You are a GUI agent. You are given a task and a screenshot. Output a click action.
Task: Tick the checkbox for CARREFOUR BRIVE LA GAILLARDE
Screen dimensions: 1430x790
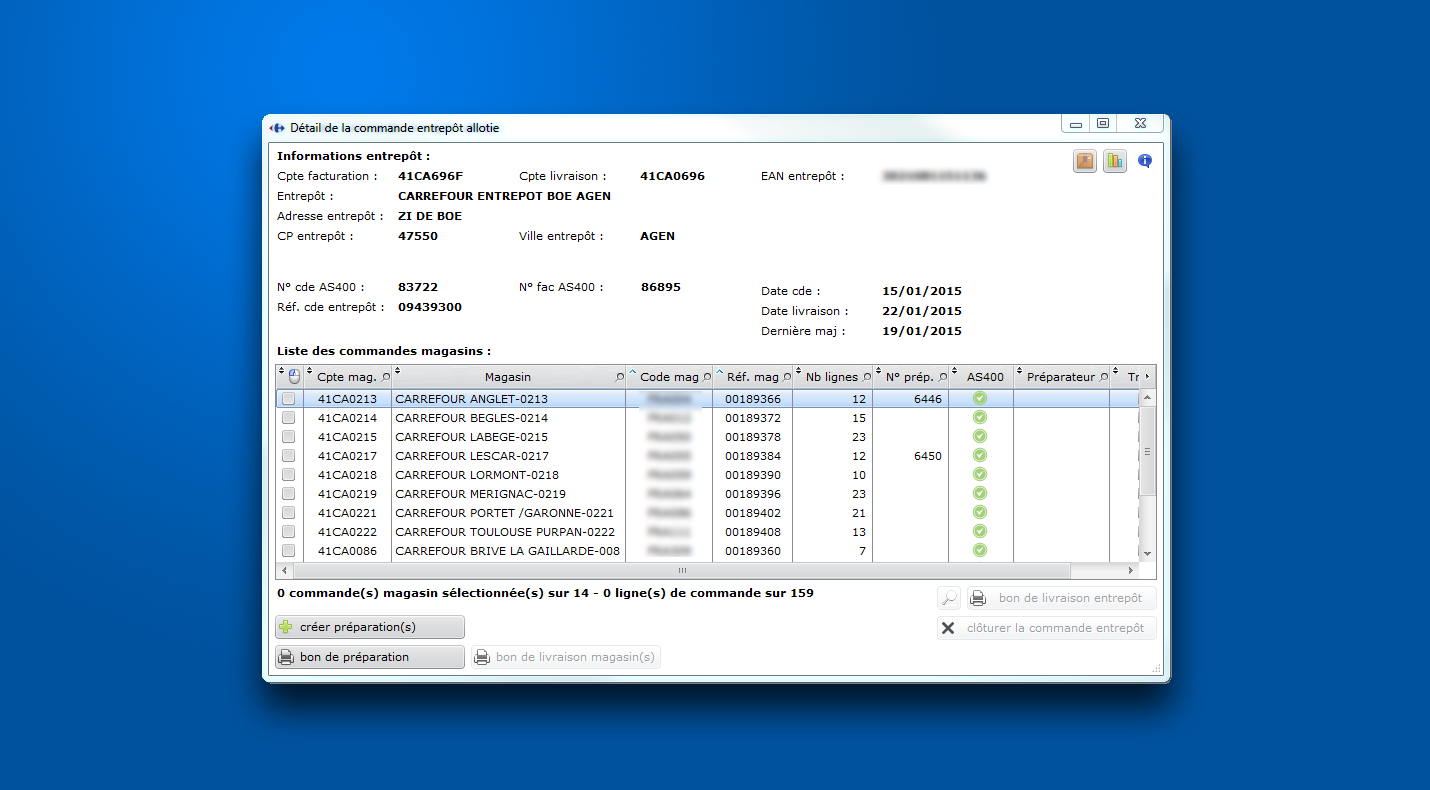pyautogui.click(x=288, y=551)
